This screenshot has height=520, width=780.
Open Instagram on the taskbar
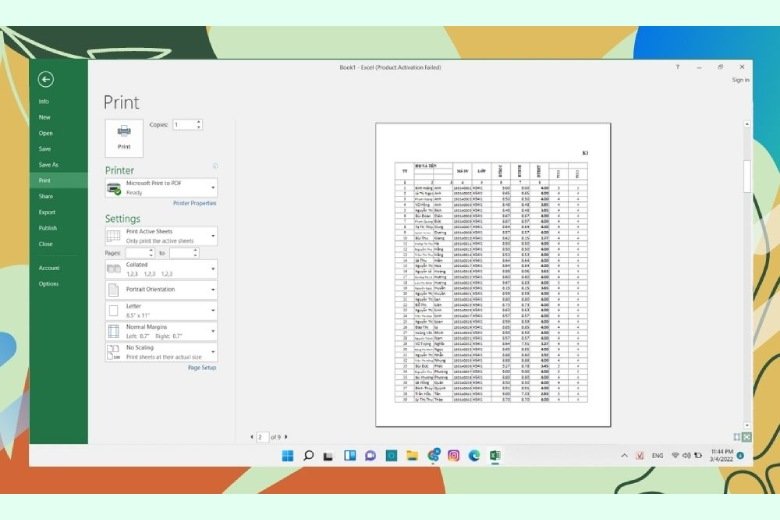click(453, 456)
